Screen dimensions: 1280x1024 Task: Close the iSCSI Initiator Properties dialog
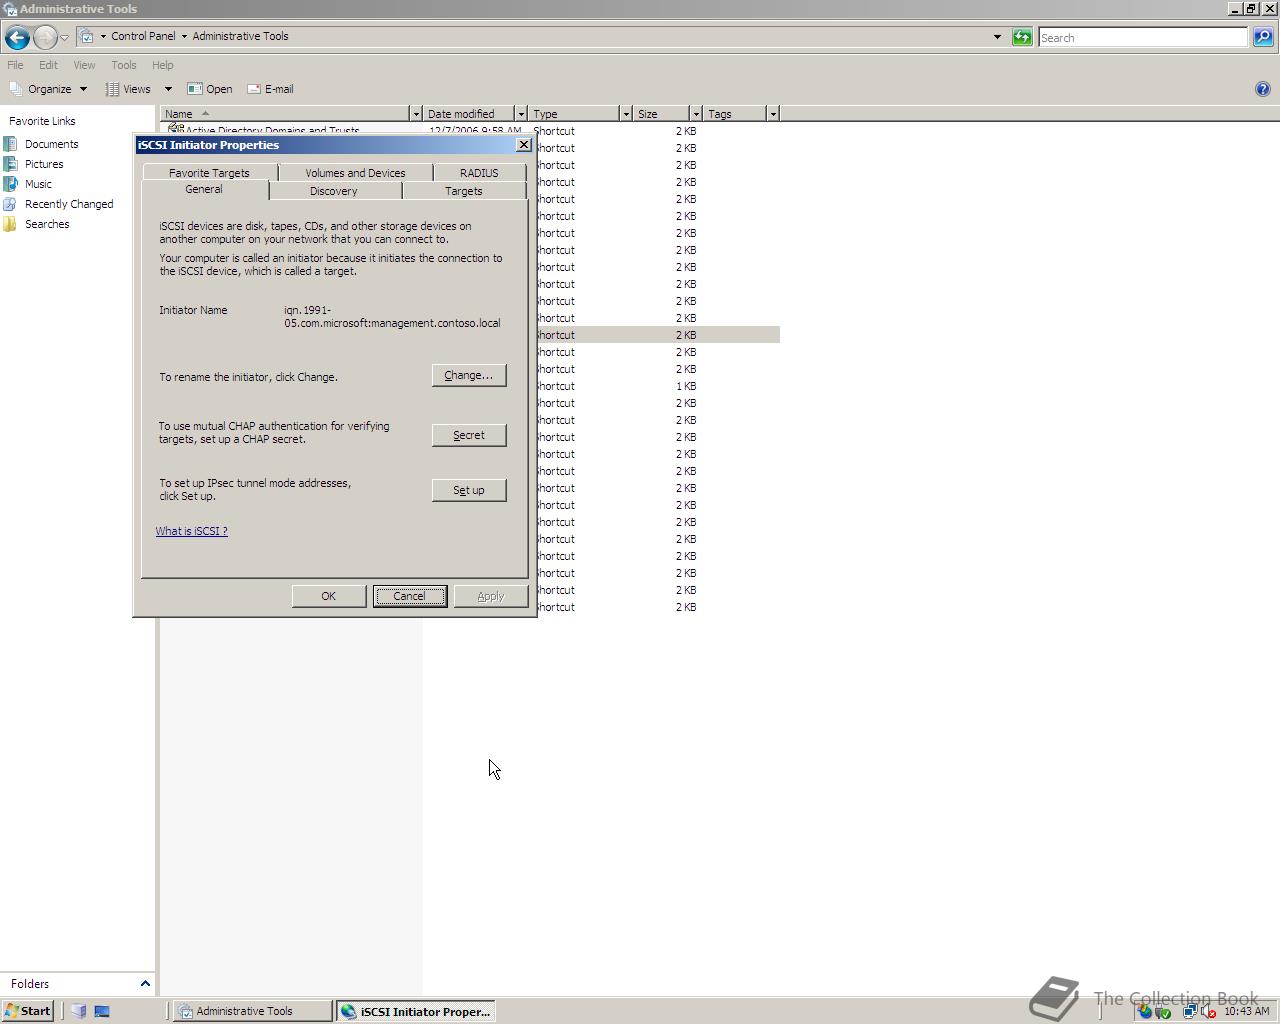click(x=523, y=145)
